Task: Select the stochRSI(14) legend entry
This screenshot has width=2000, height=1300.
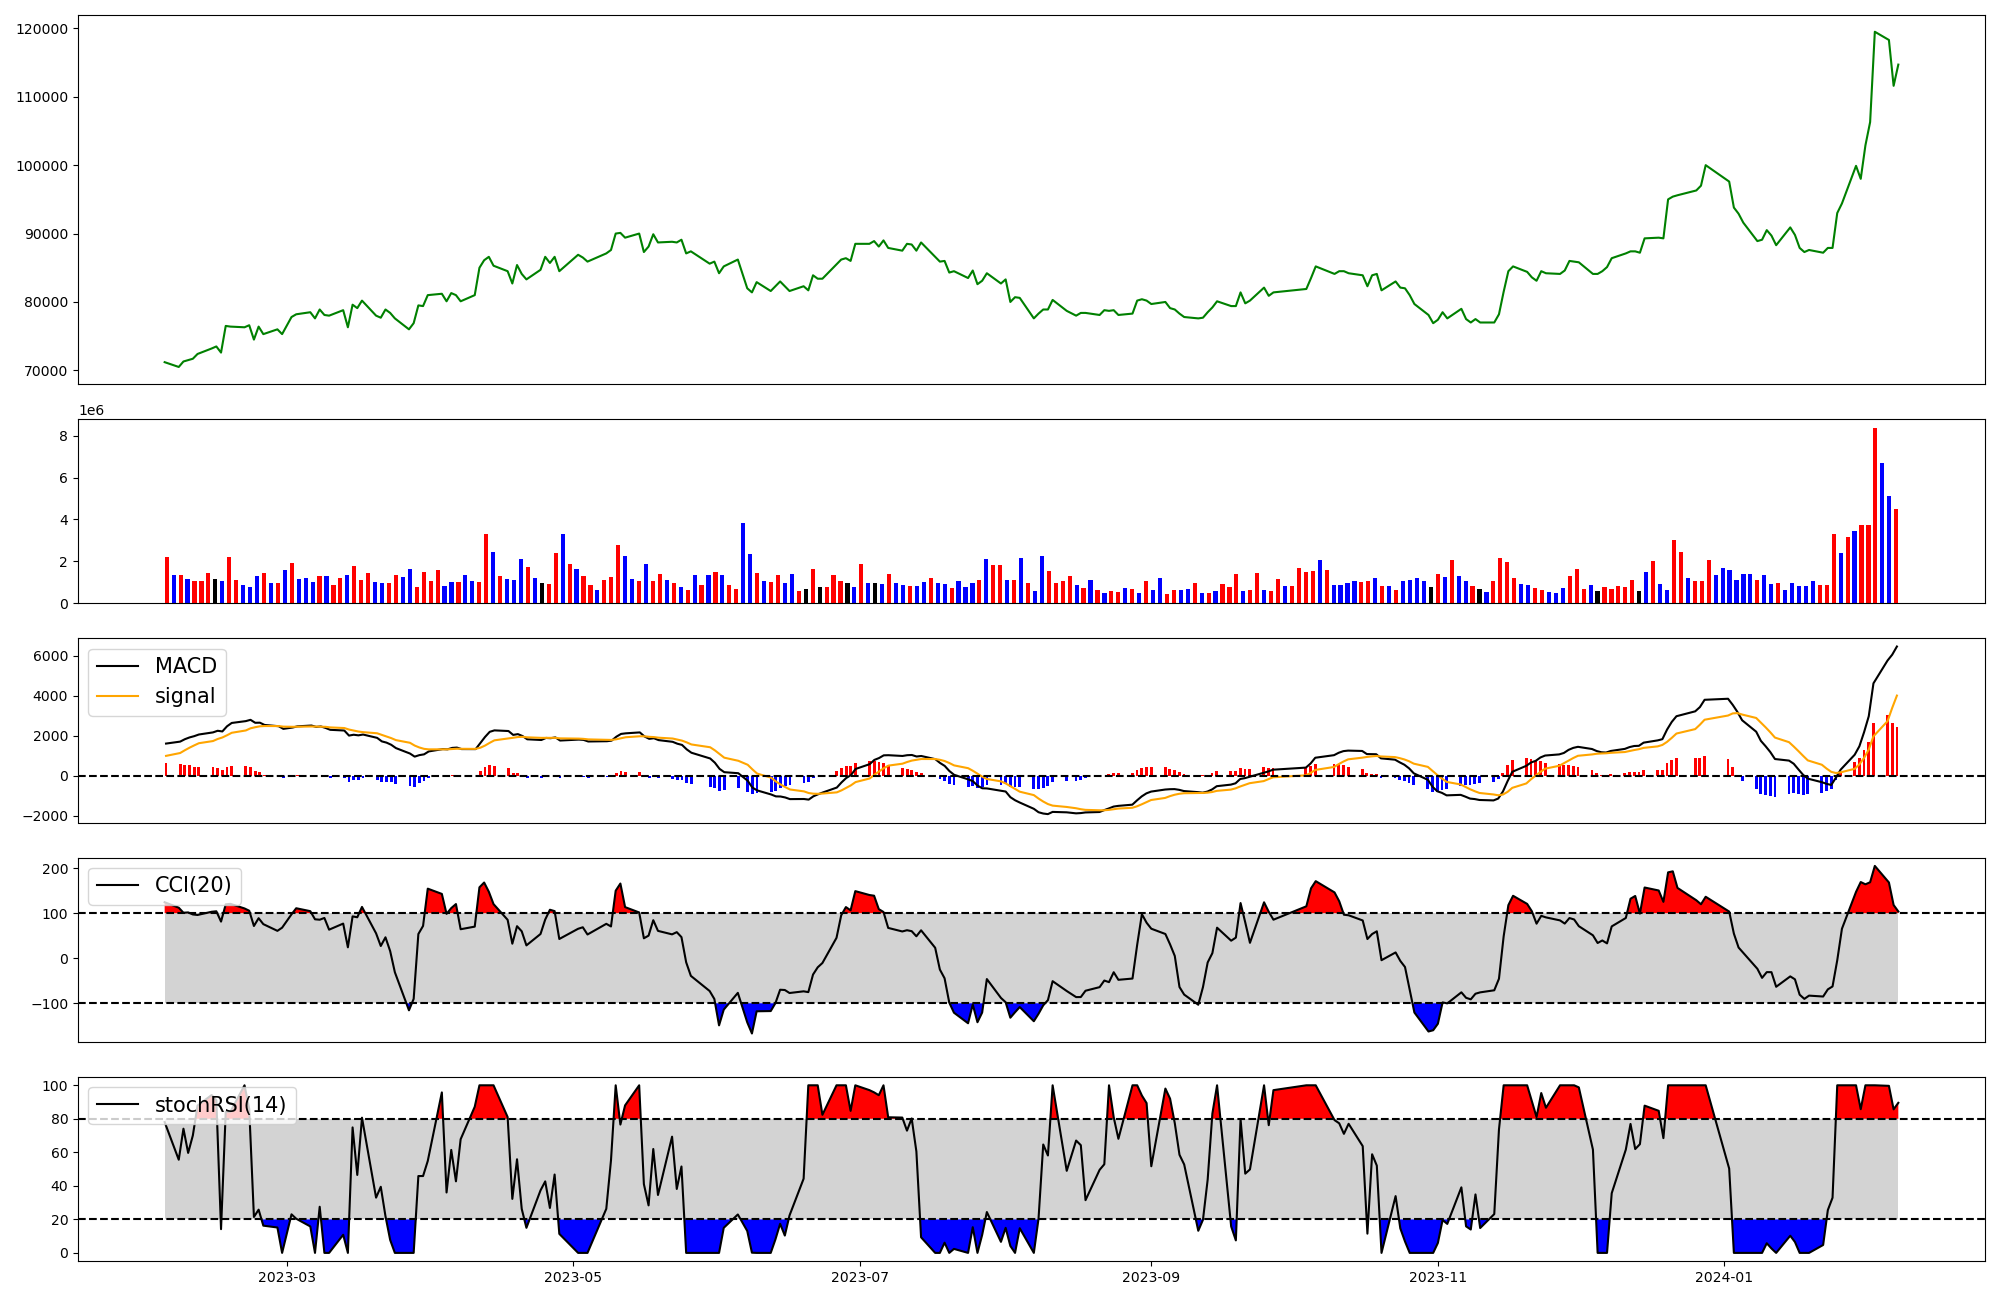Action: coord(220,1105)
